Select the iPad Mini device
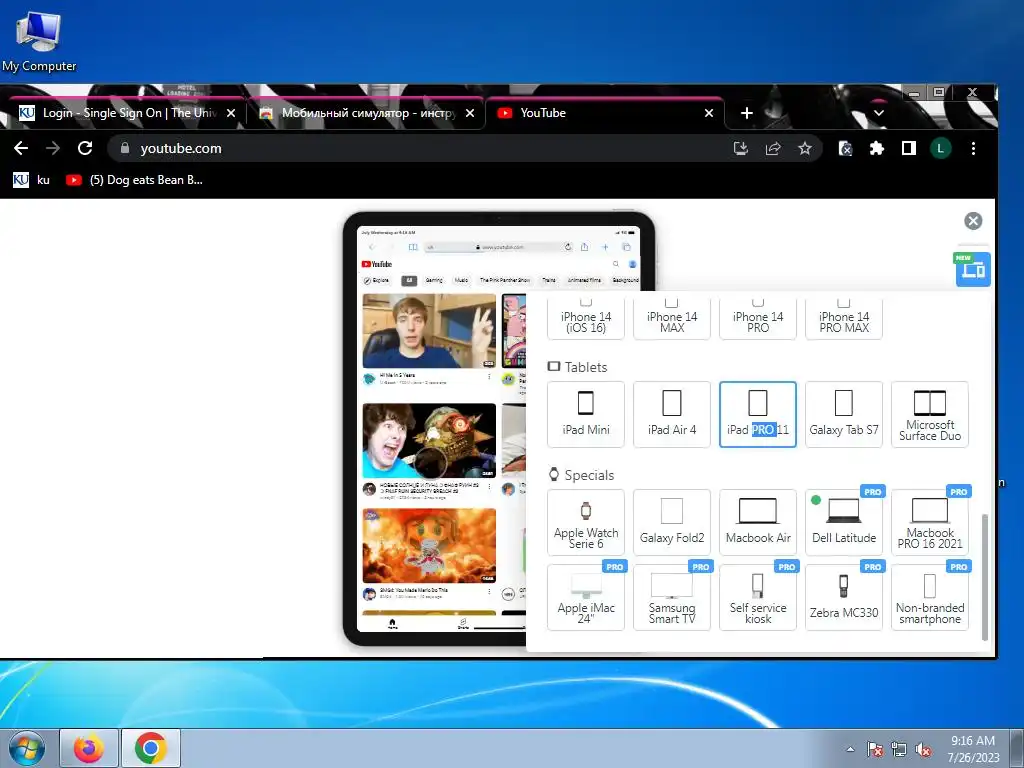 (586, 414)
